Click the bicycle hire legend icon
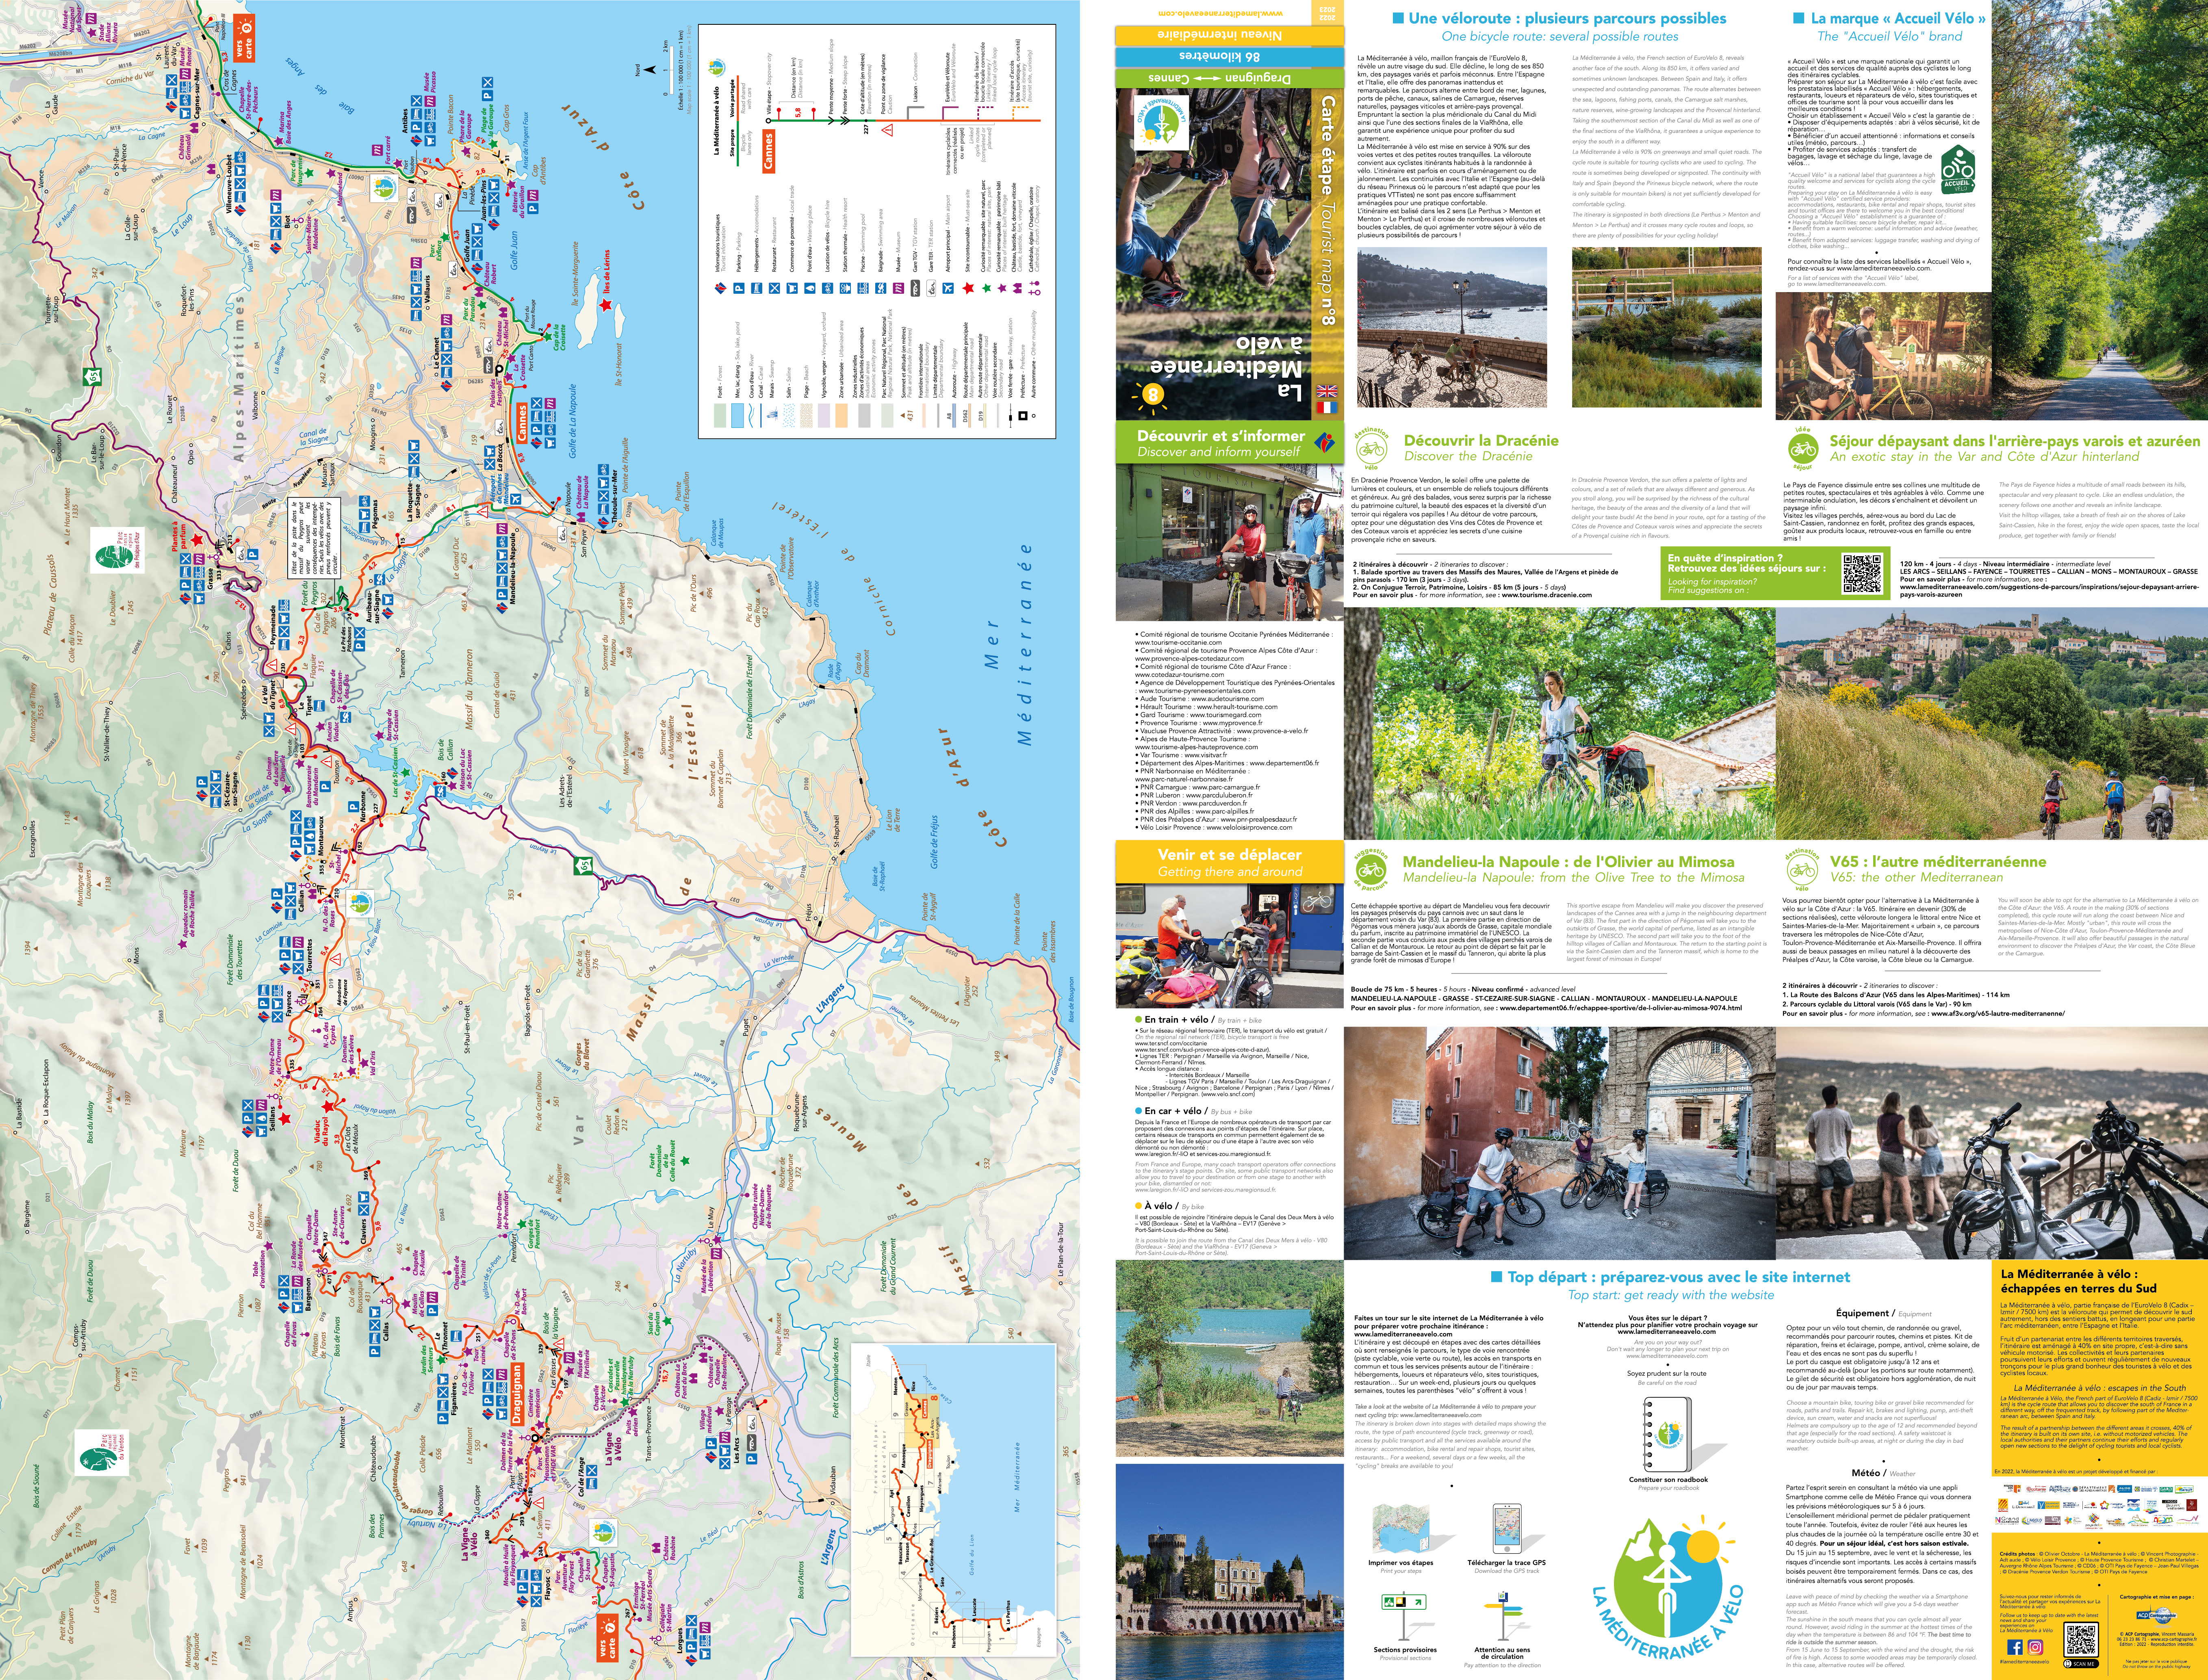Image resolution: width=2208 pixels, height=1680 pixels. pyautogui.click(x=828, y=289)
